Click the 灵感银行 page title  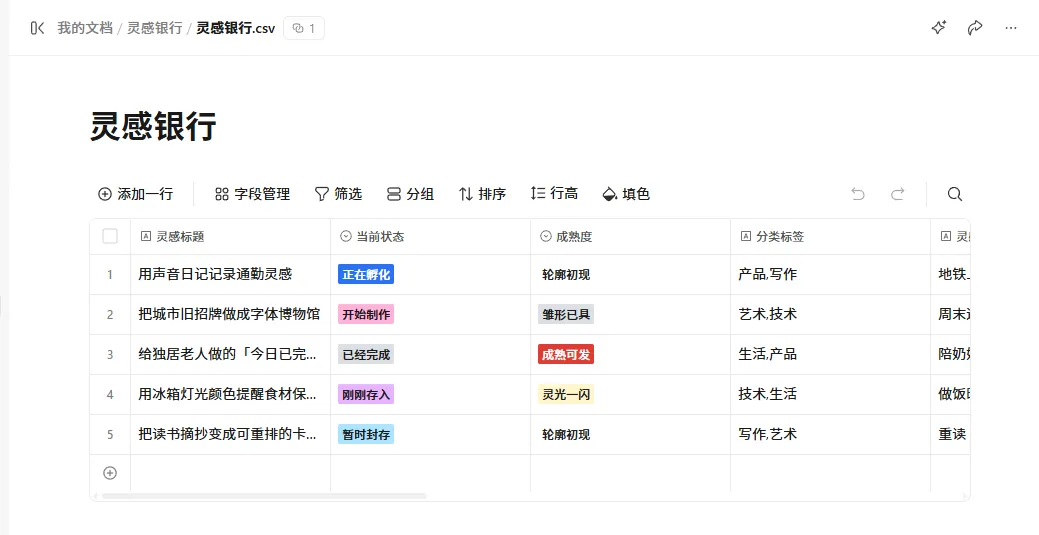153,126
